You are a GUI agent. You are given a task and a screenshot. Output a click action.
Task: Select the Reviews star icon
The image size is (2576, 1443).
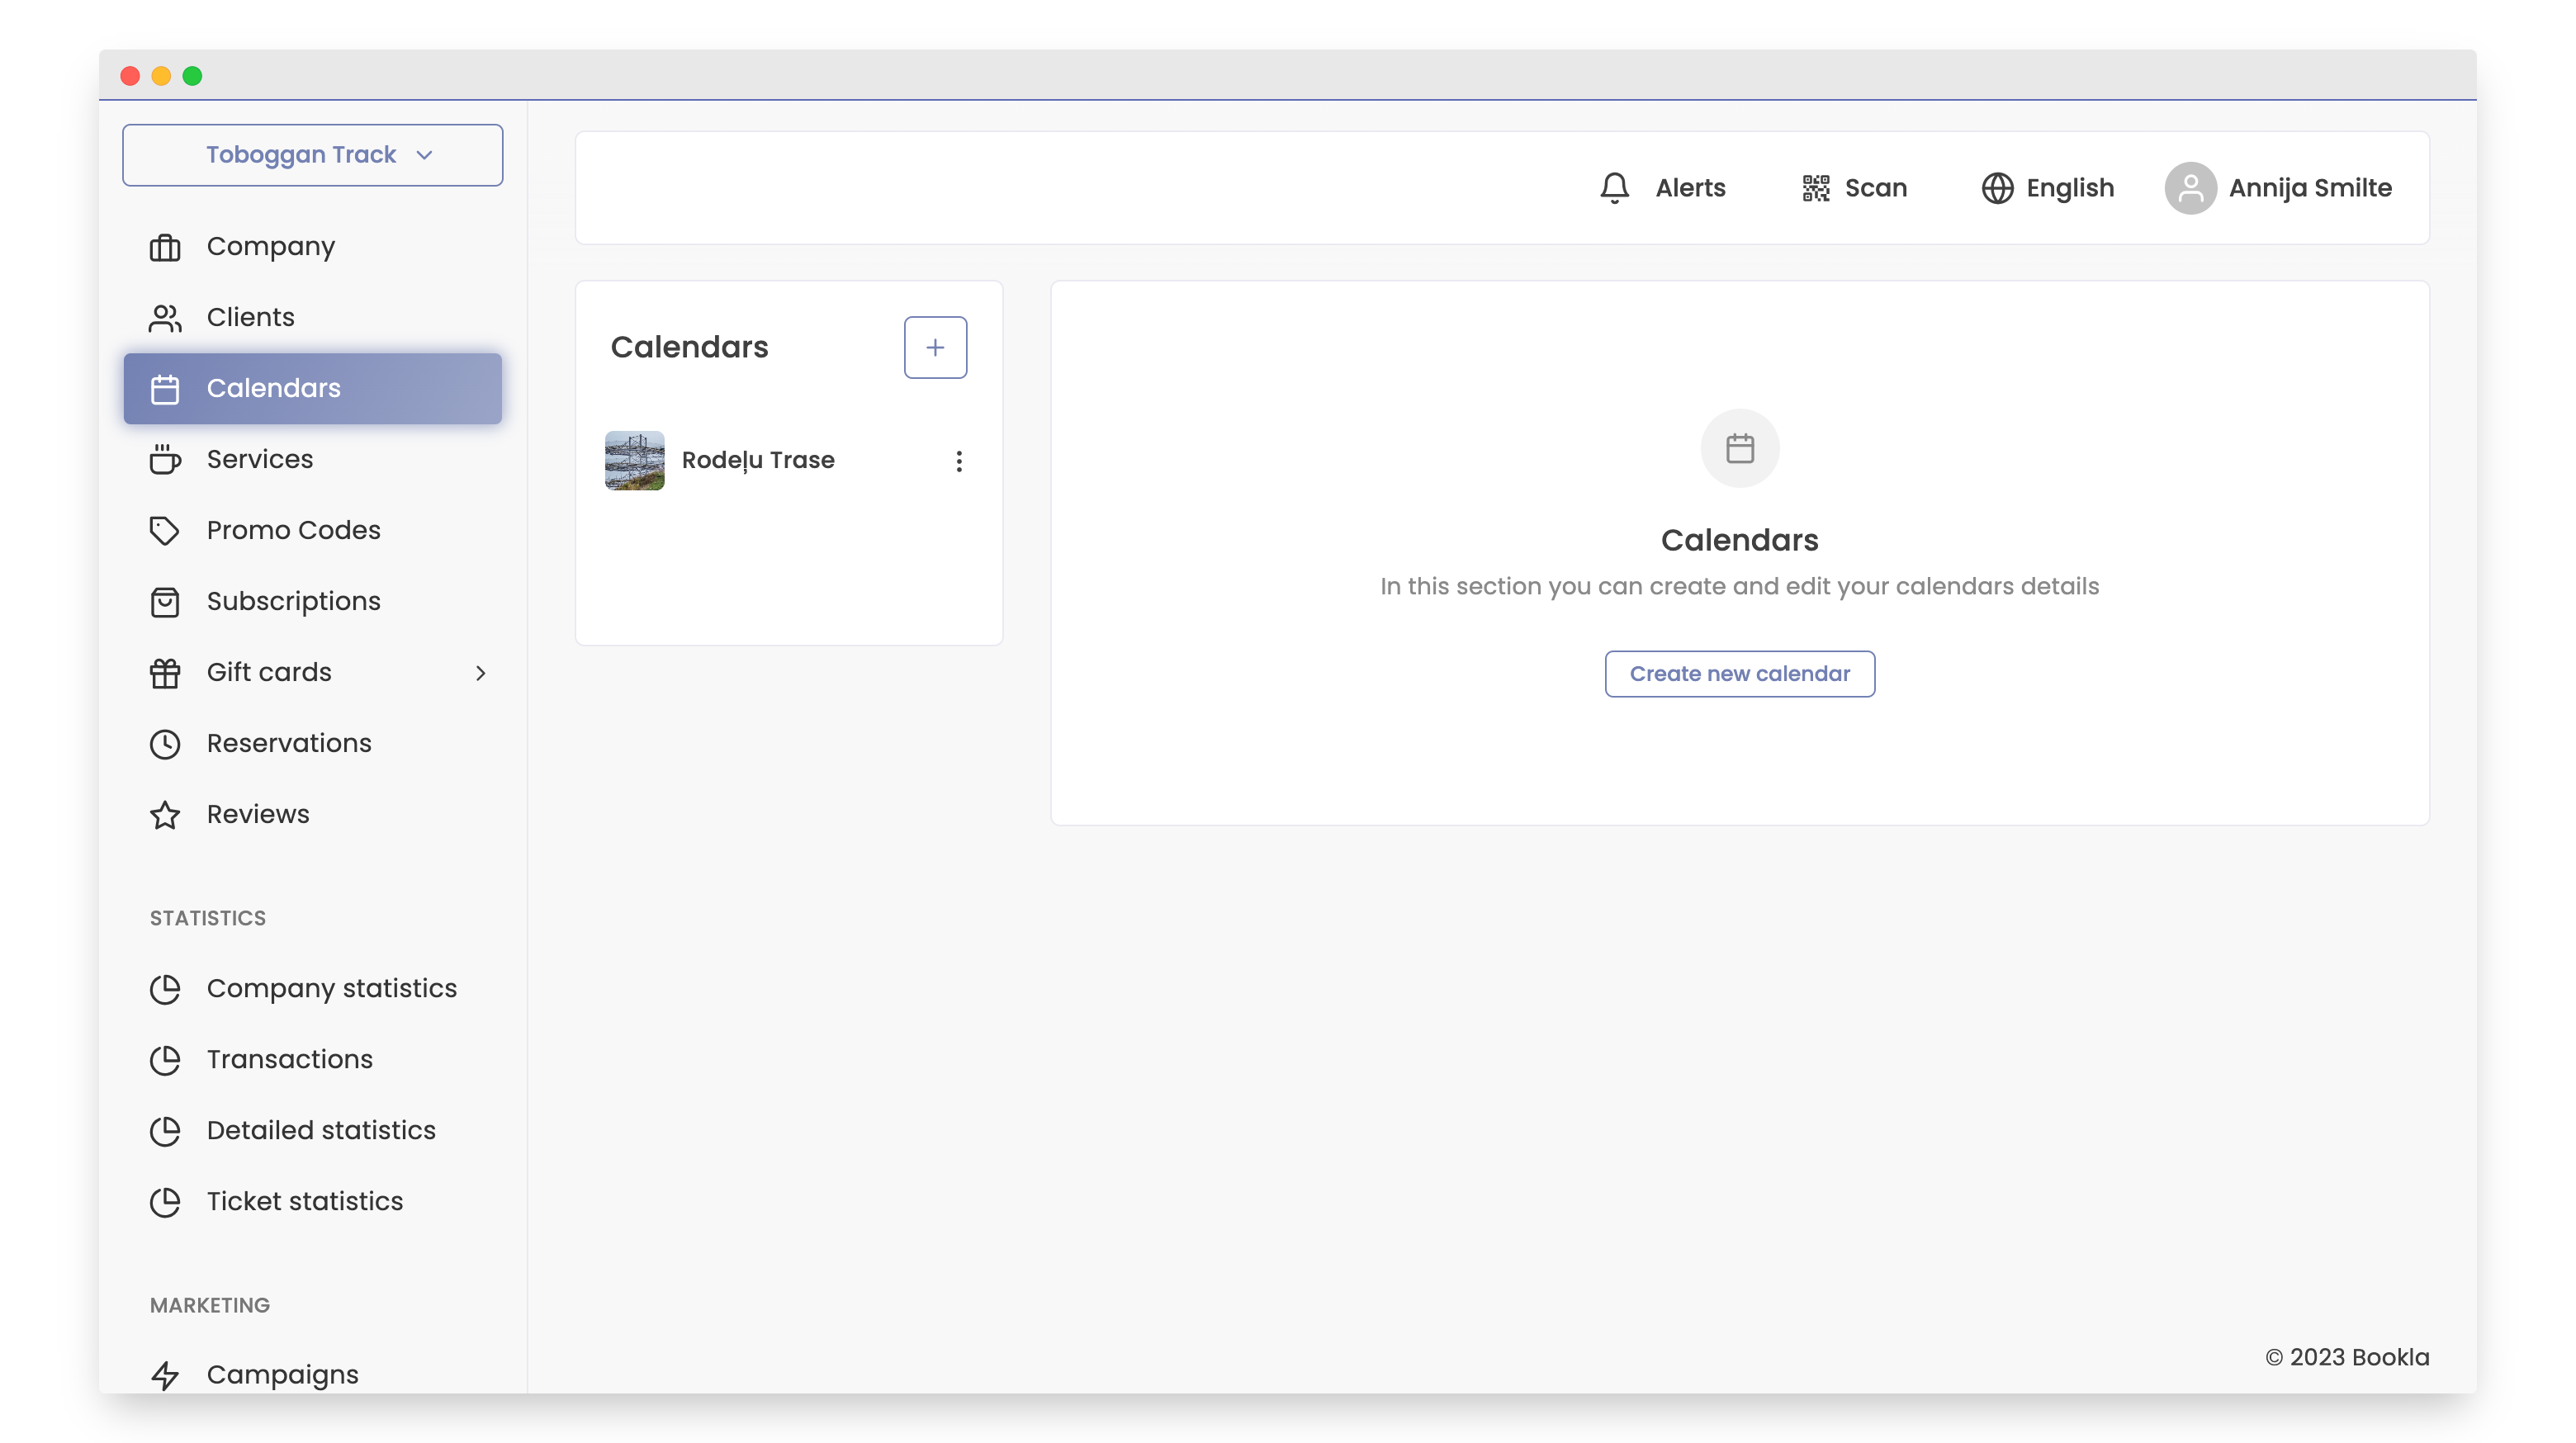pos(165,814)
